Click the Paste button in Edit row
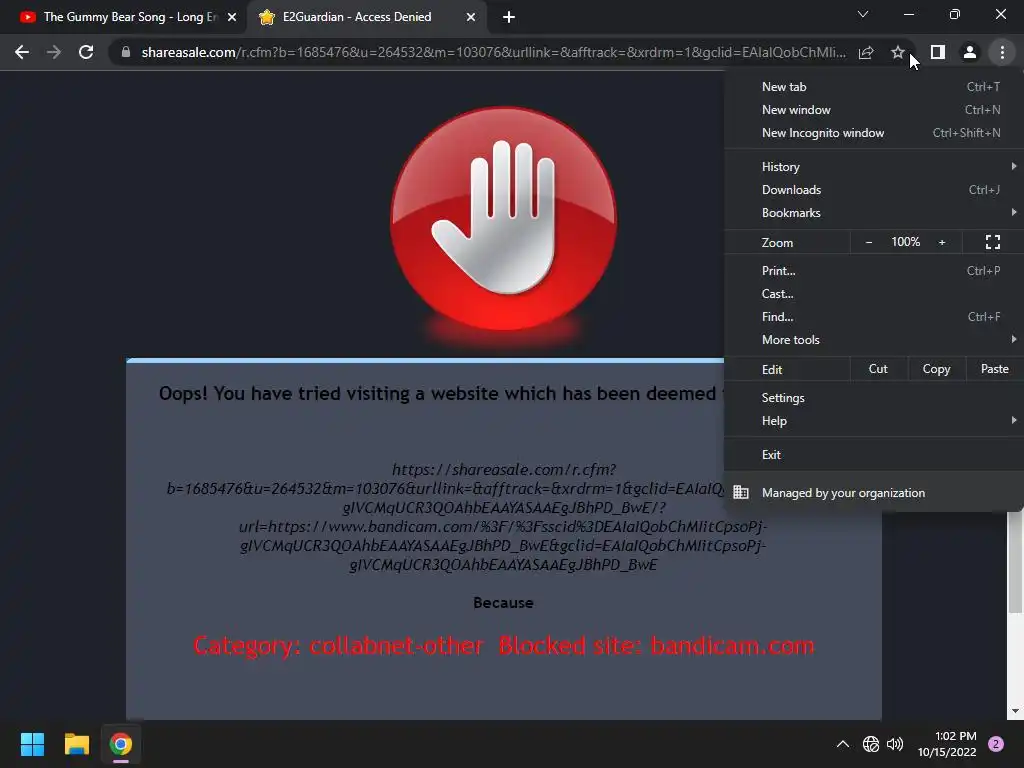 coord(994,369)
